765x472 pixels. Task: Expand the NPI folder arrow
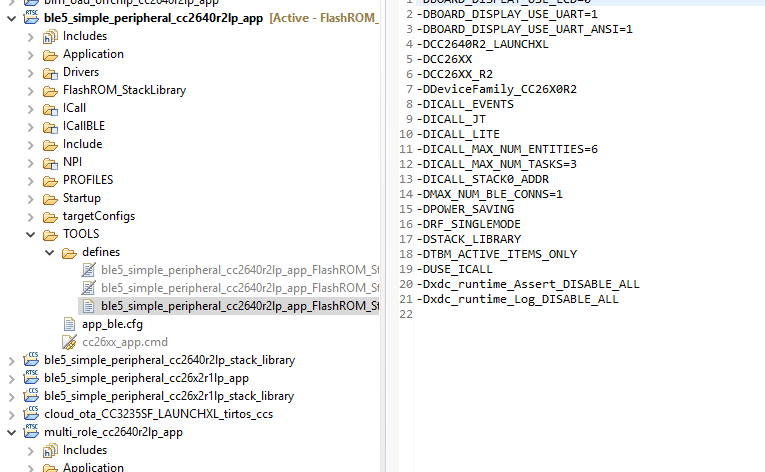coord(30,163)
